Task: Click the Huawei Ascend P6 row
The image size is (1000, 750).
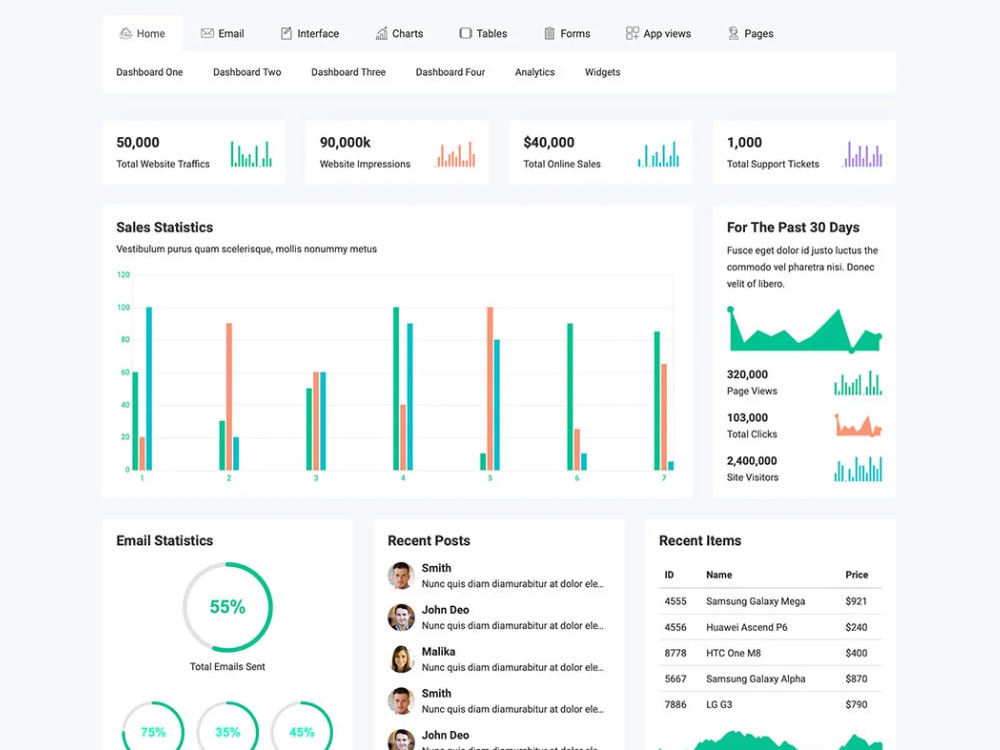Action: click(770, 627)
